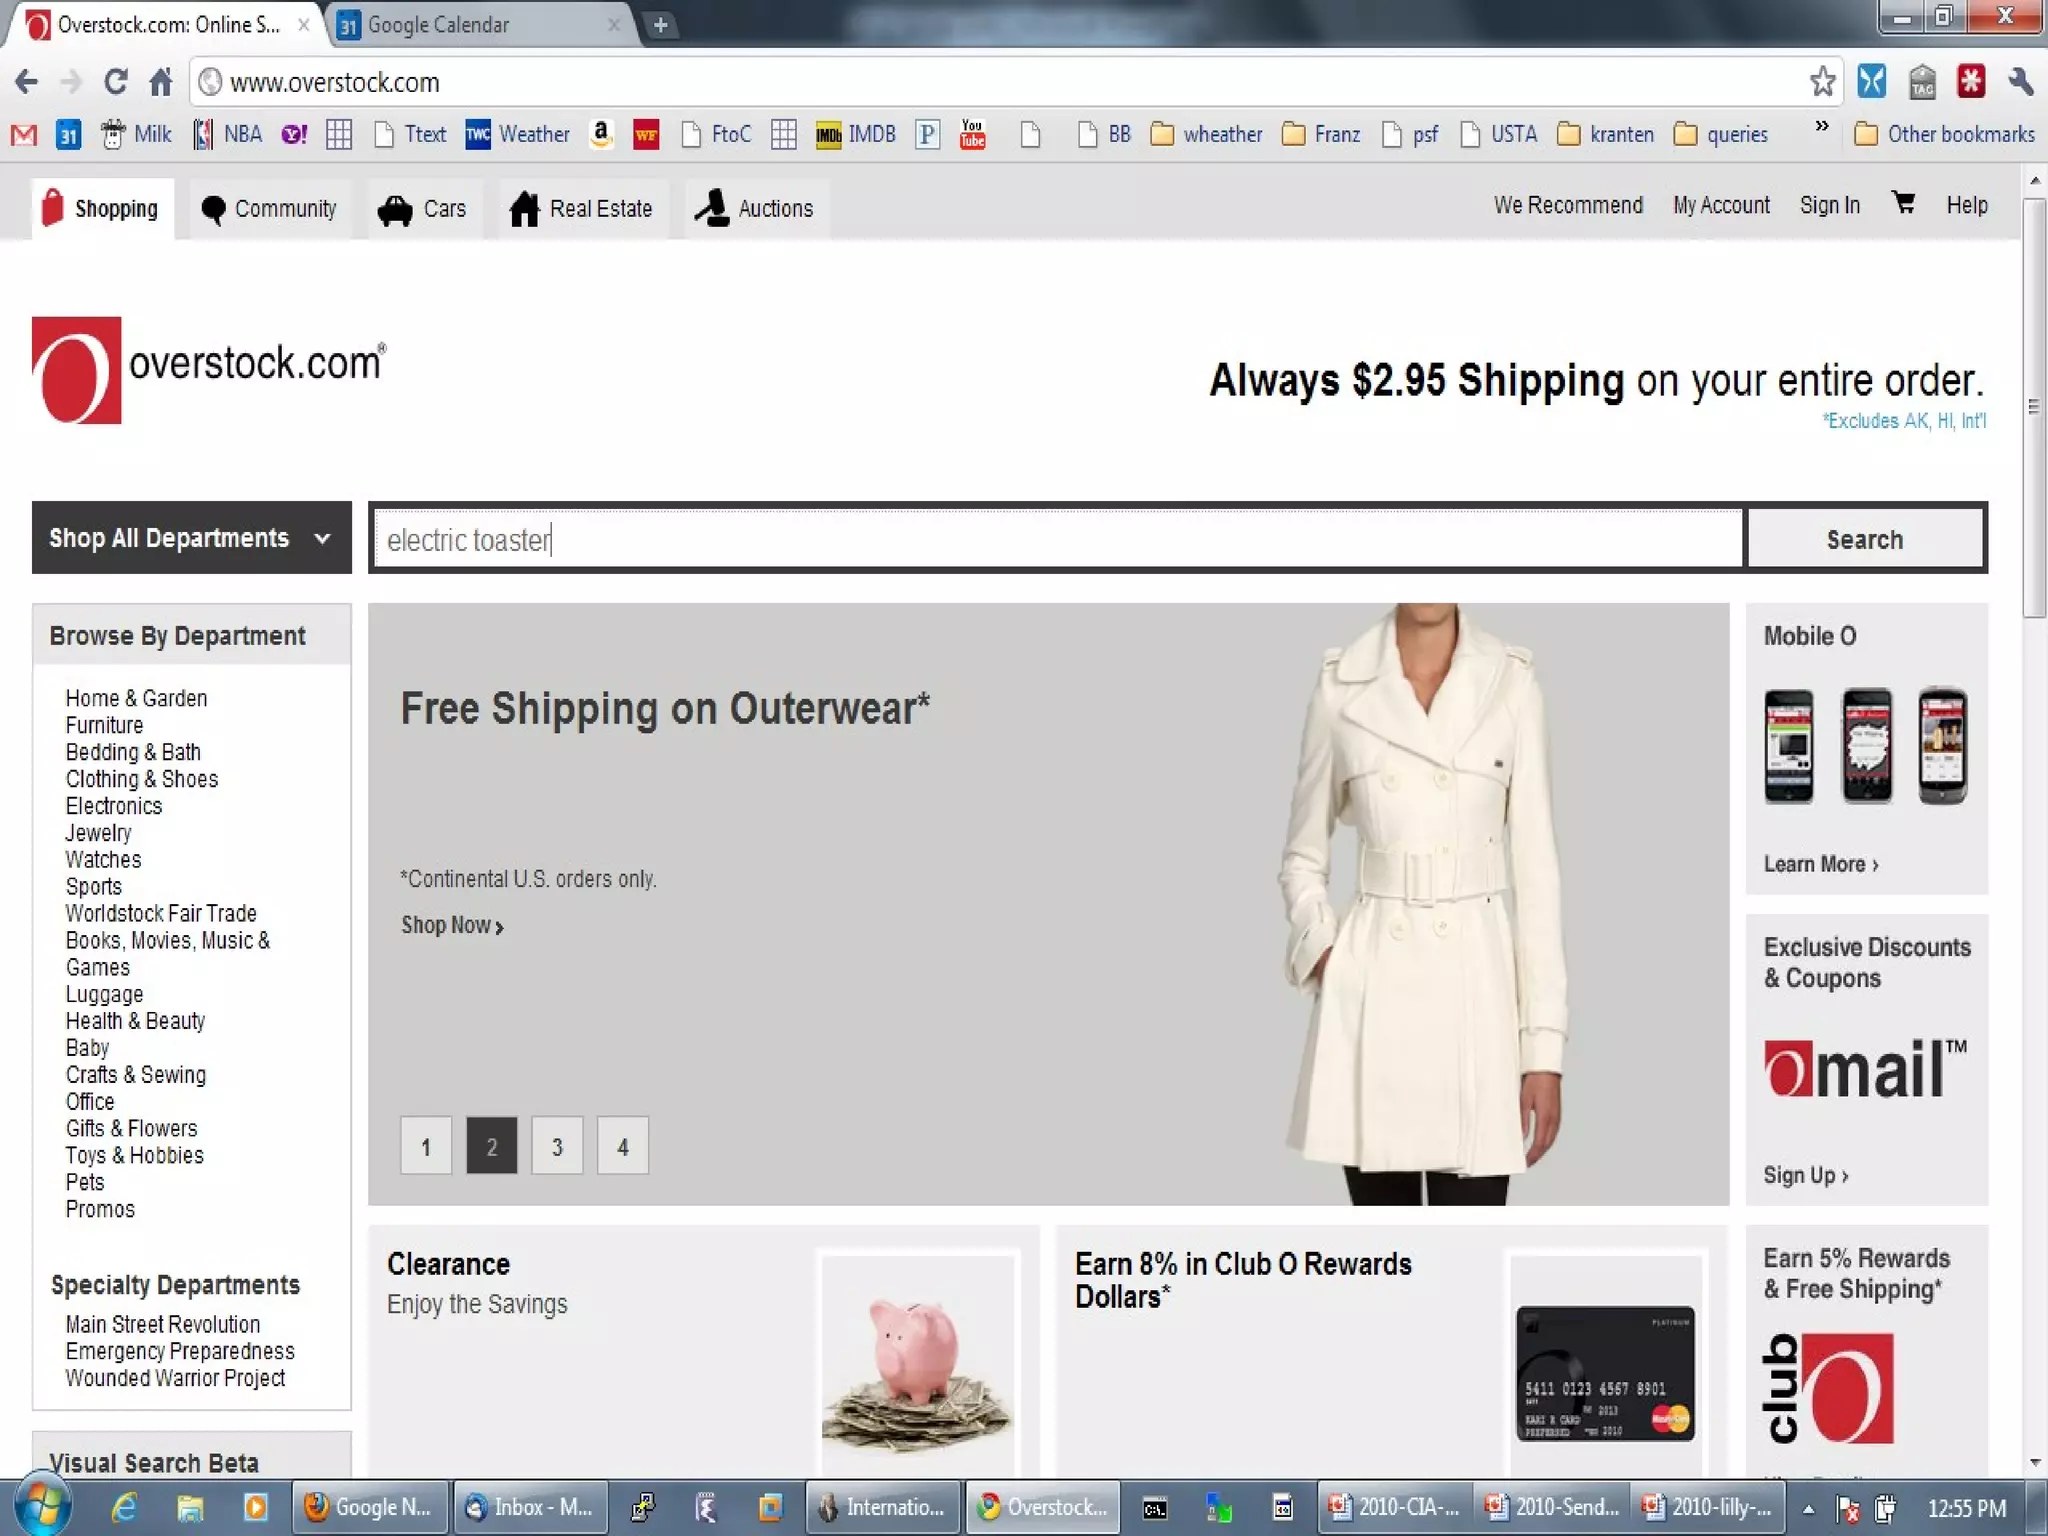Click the Amazon bookmark icon

601,134
